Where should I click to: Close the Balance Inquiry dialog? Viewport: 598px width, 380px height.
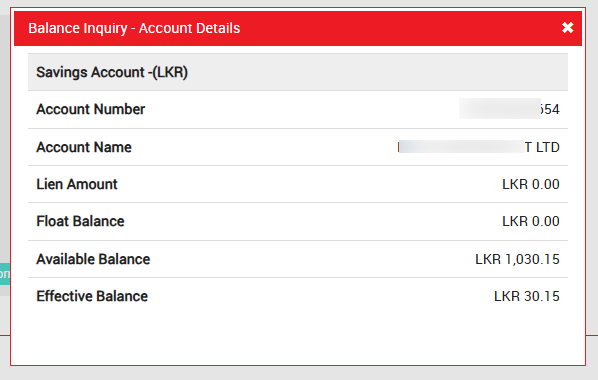(567, 27)
